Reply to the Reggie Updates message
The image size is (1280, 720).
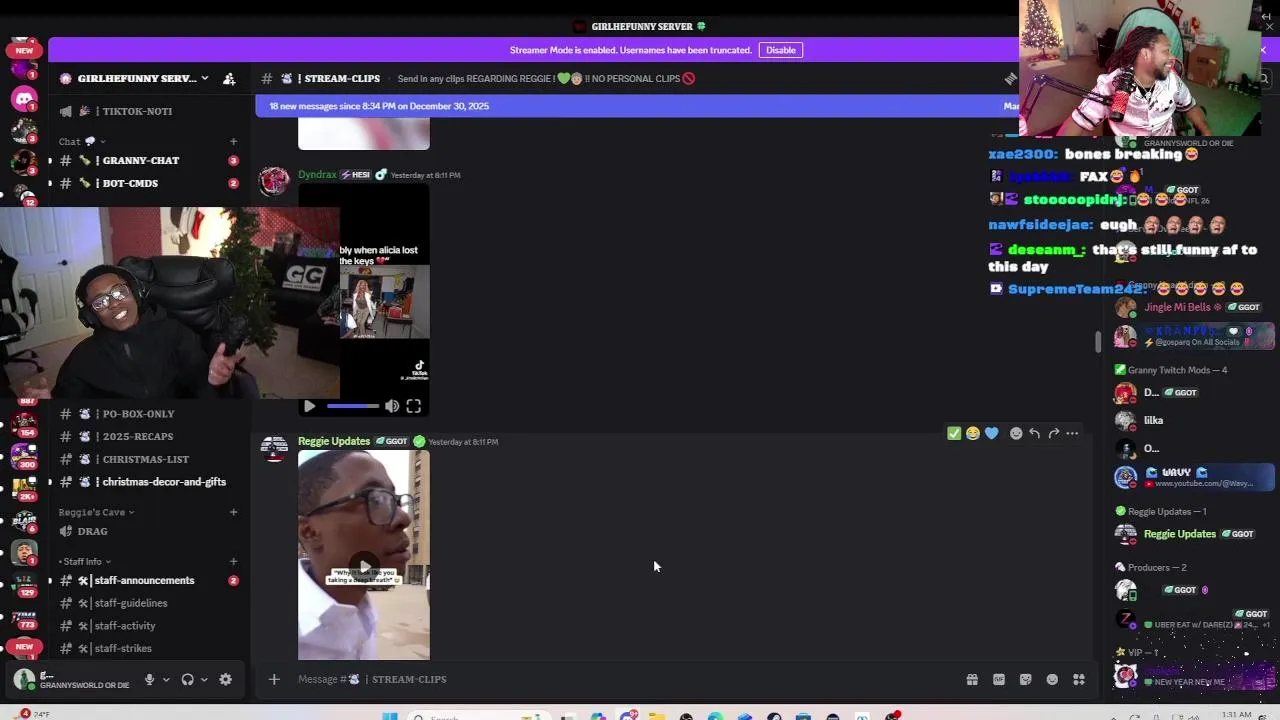click(1035, 433)
